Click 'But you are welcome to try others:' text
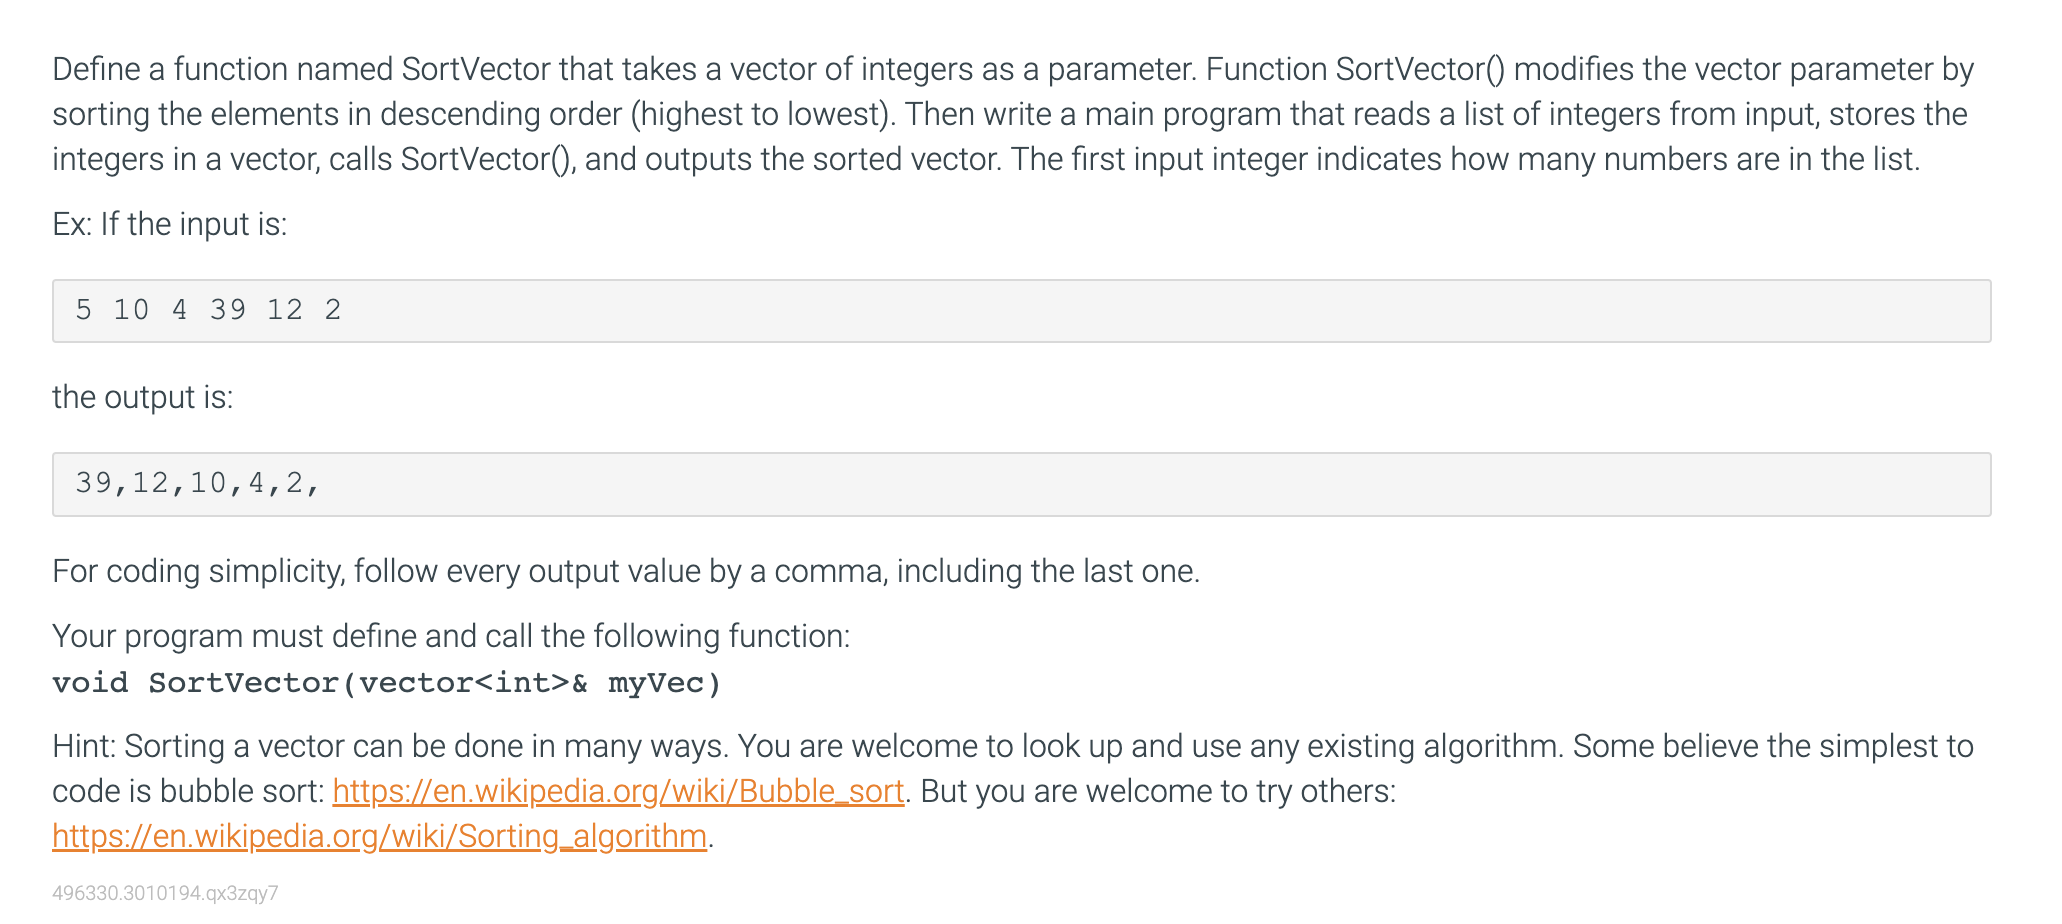 (x=1157, y=791)
